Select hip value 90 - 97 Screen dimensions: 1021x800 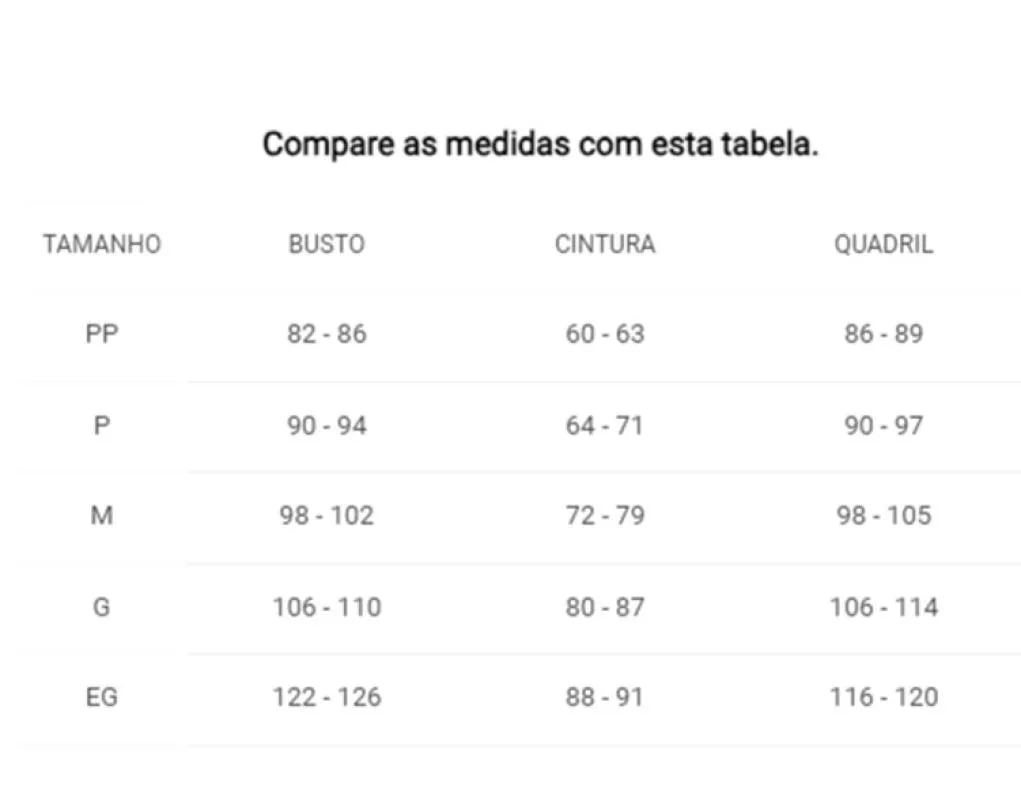884,426
